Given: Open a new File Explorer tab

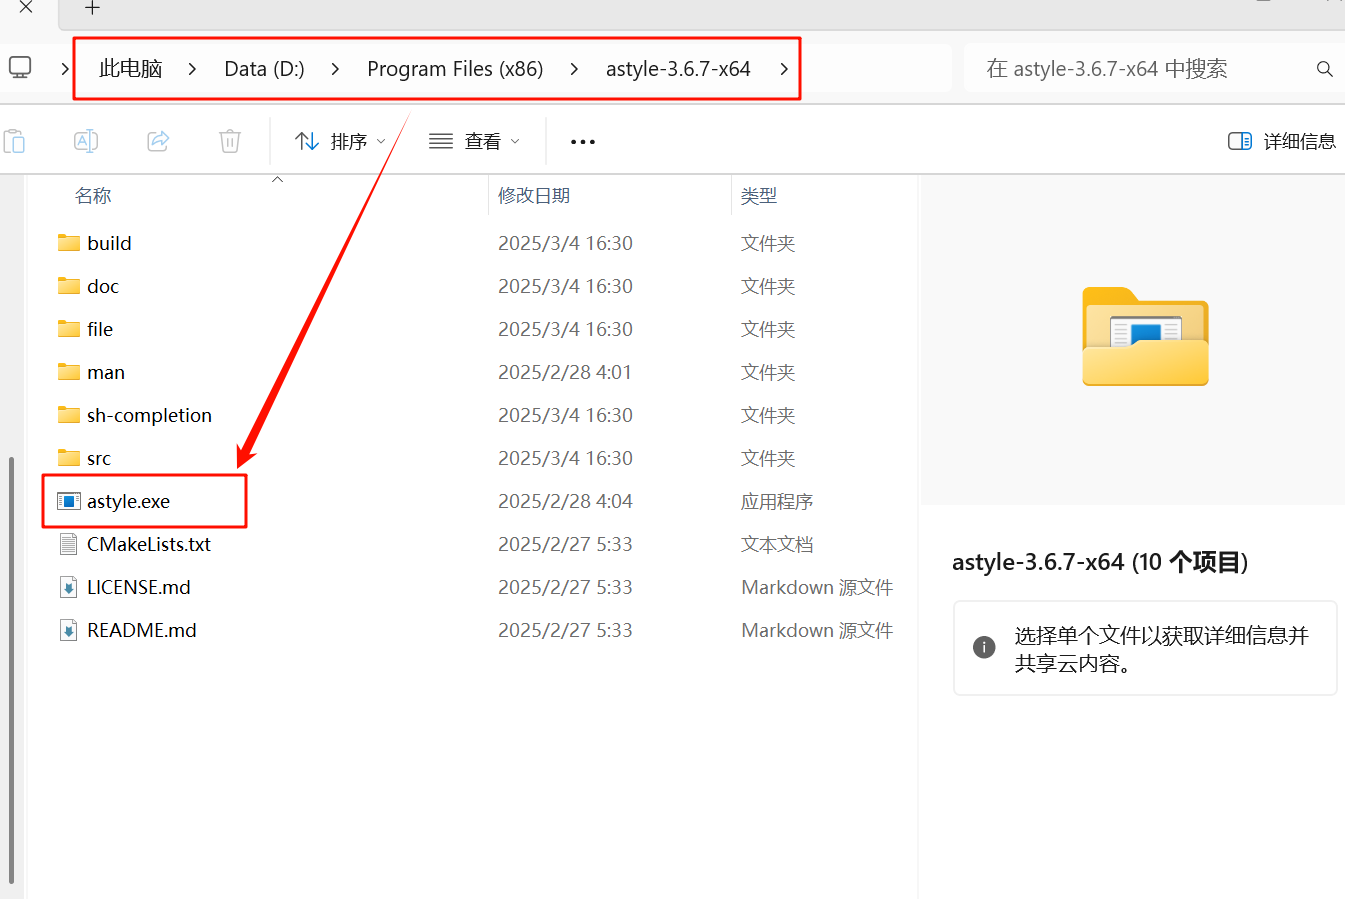Looking at the screenshot, I should [92, 10].
